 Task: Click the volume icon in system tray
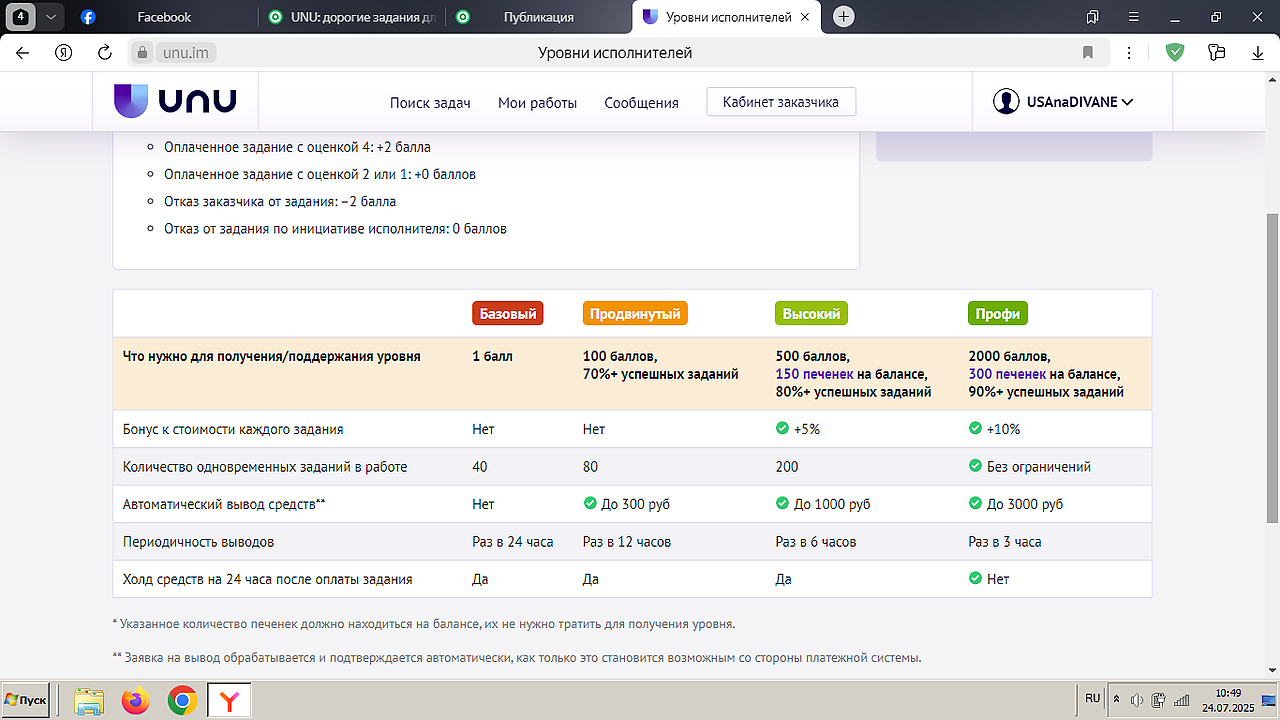point(1136,700)
